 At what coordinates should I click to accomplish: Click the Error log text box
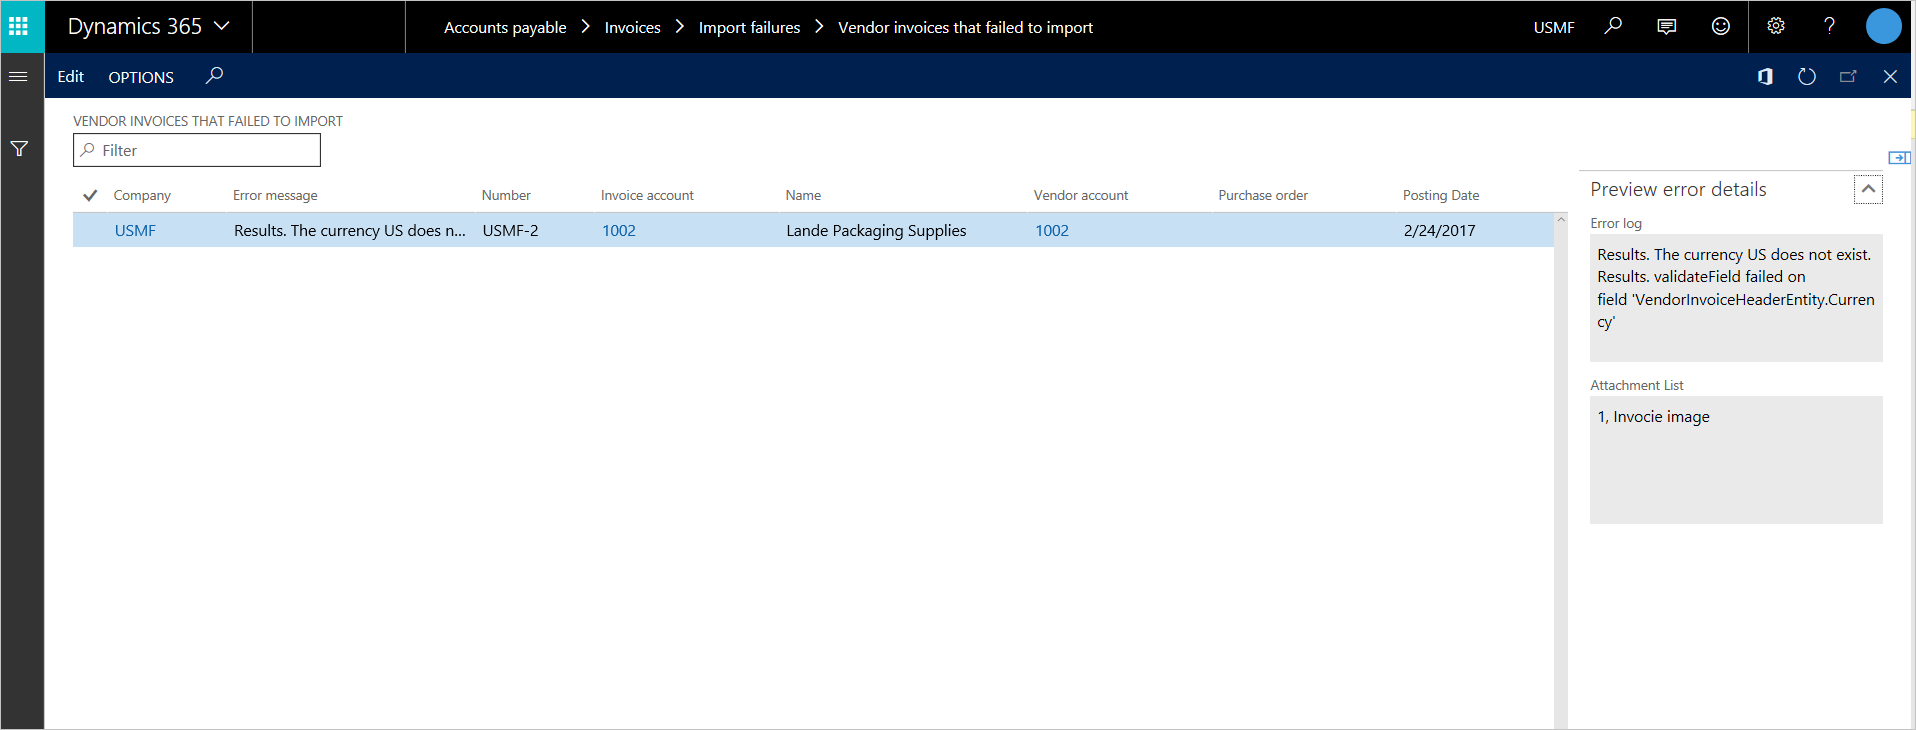coord(1736,298)
